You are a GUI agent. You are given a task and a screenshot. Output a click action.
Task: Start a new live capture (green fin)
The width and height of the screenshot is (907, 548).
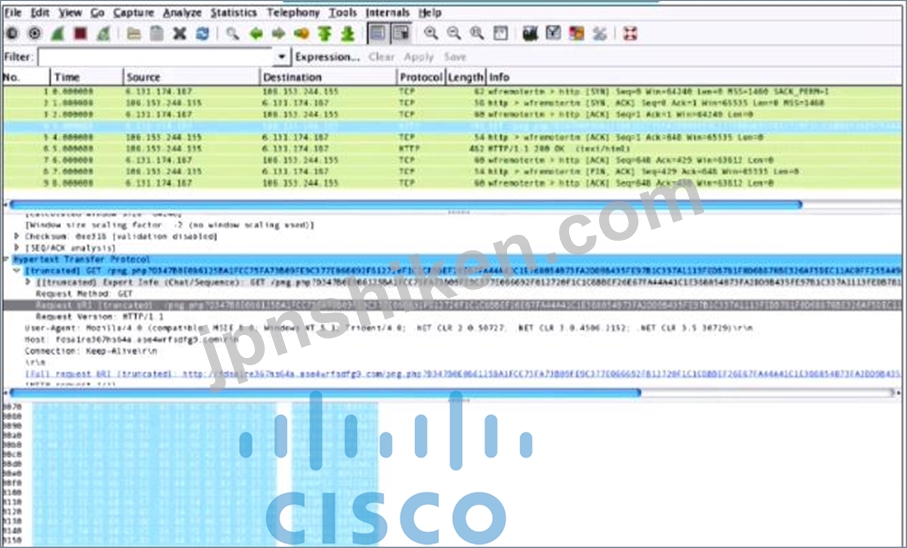pyautogui.click(x=57, y=34)
